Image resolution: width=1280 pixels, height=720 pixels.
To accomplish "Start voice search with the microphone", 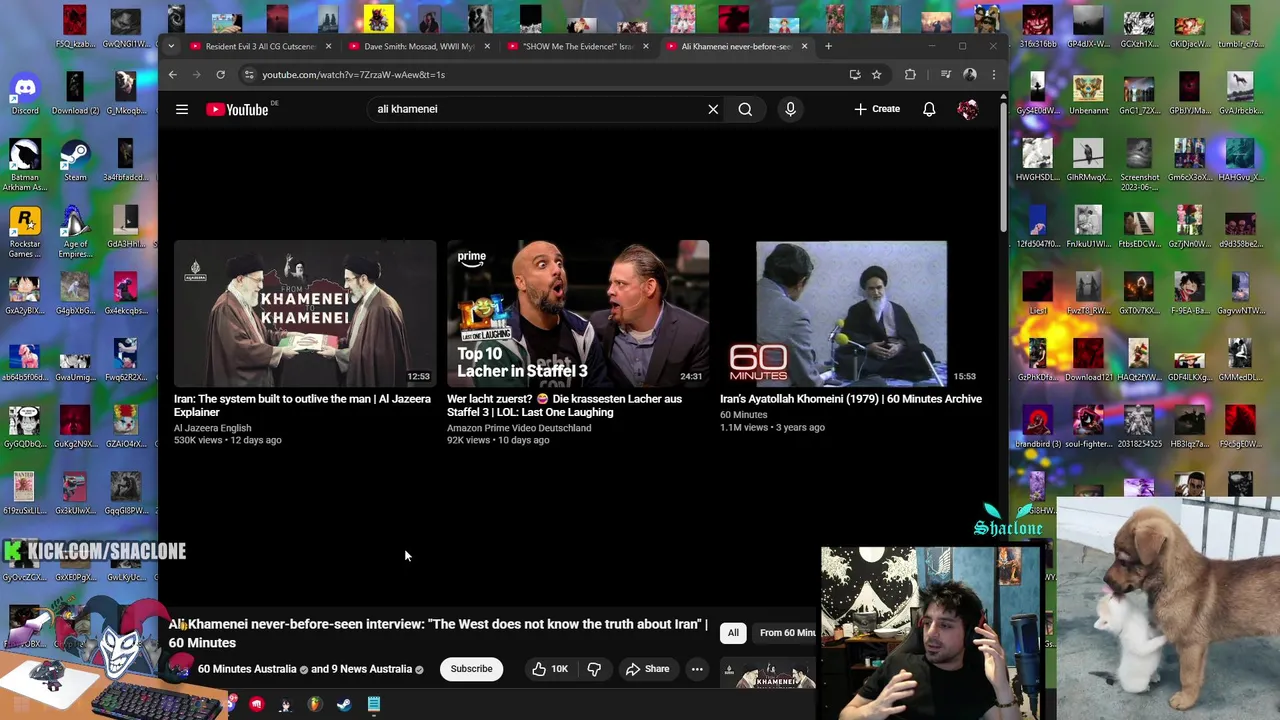I will pyautogui.click(x=790, y=109).
